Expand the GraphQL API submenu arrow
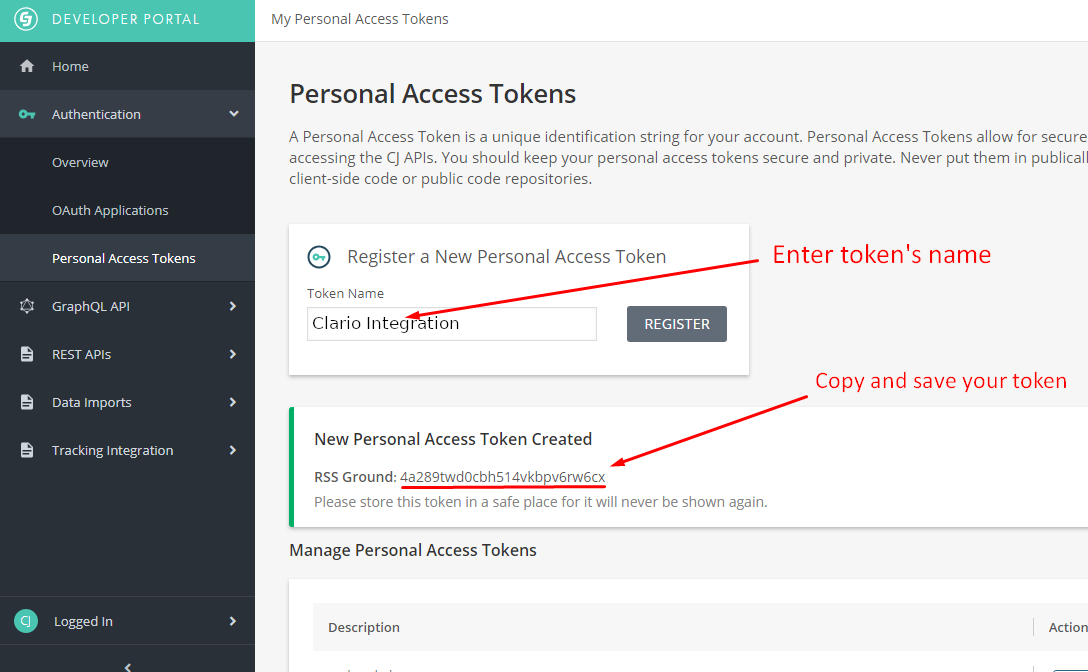The image size is (1088, 672). (x=232, y=306)
